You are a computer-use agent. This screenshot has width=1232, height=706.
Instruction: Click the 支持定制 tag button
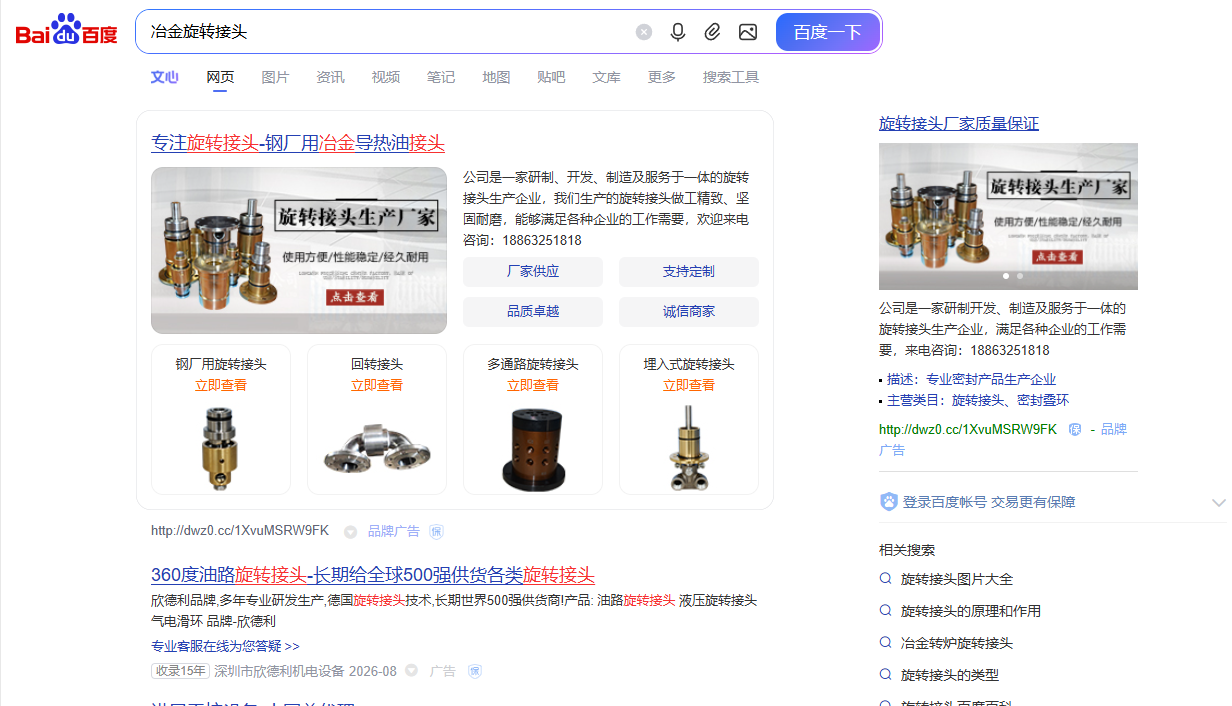coord(689,272)
